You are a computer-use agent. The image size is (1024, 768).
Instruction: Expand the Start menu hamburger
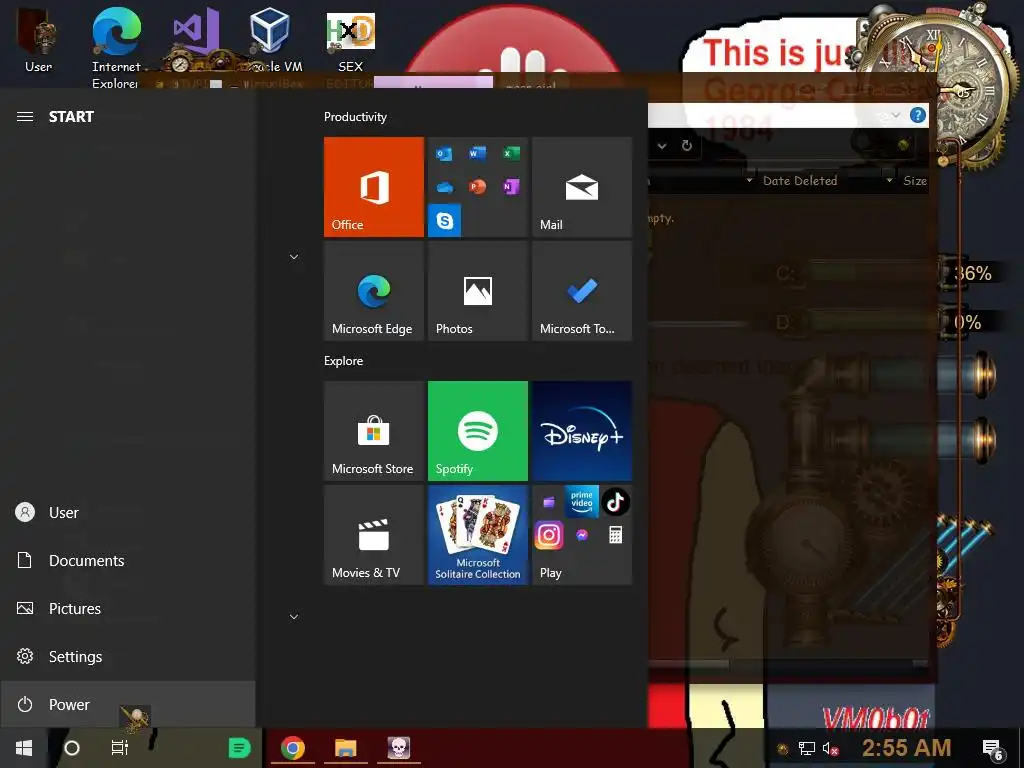click(x=25, y=116)
